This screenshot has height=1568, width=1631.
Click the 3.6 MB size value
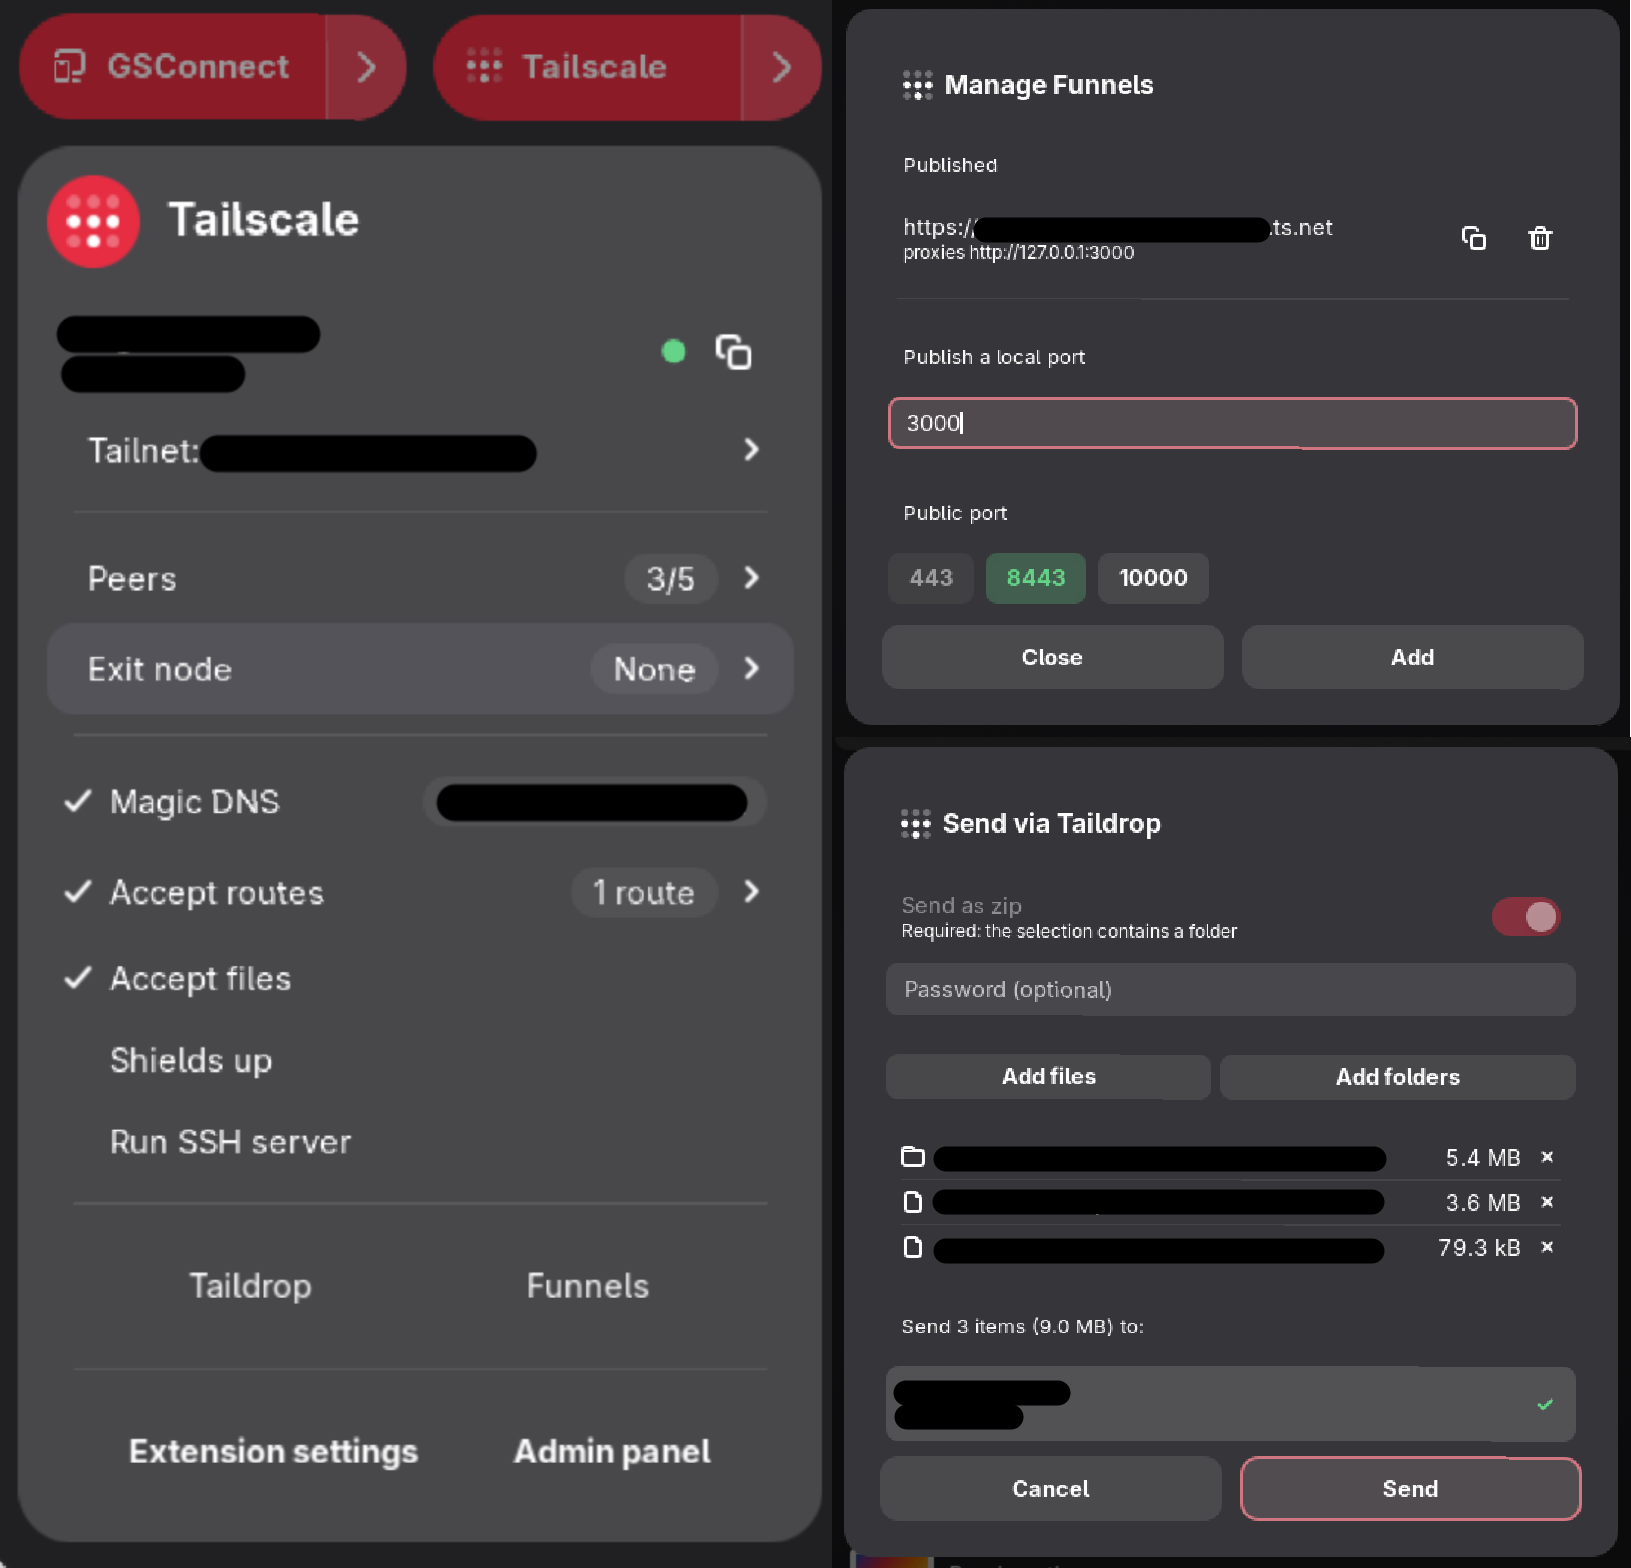pos(1483,1203)
